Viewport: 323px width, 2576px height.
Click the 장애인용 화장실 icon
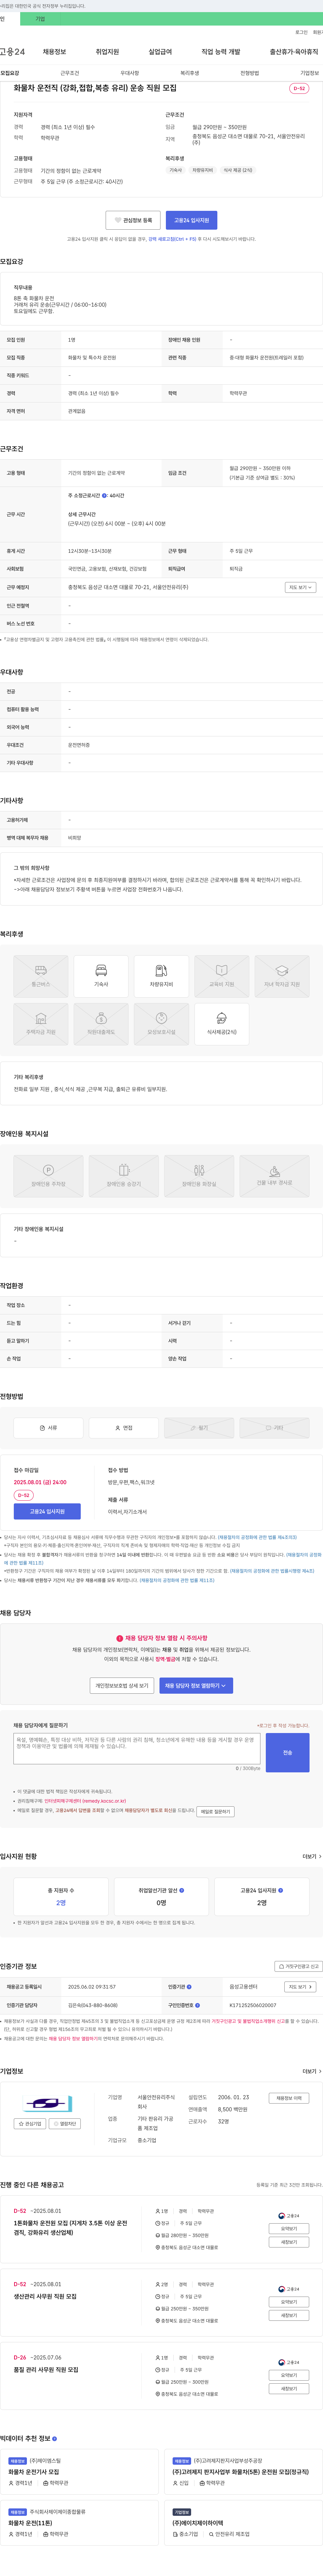click(199, 1176)
